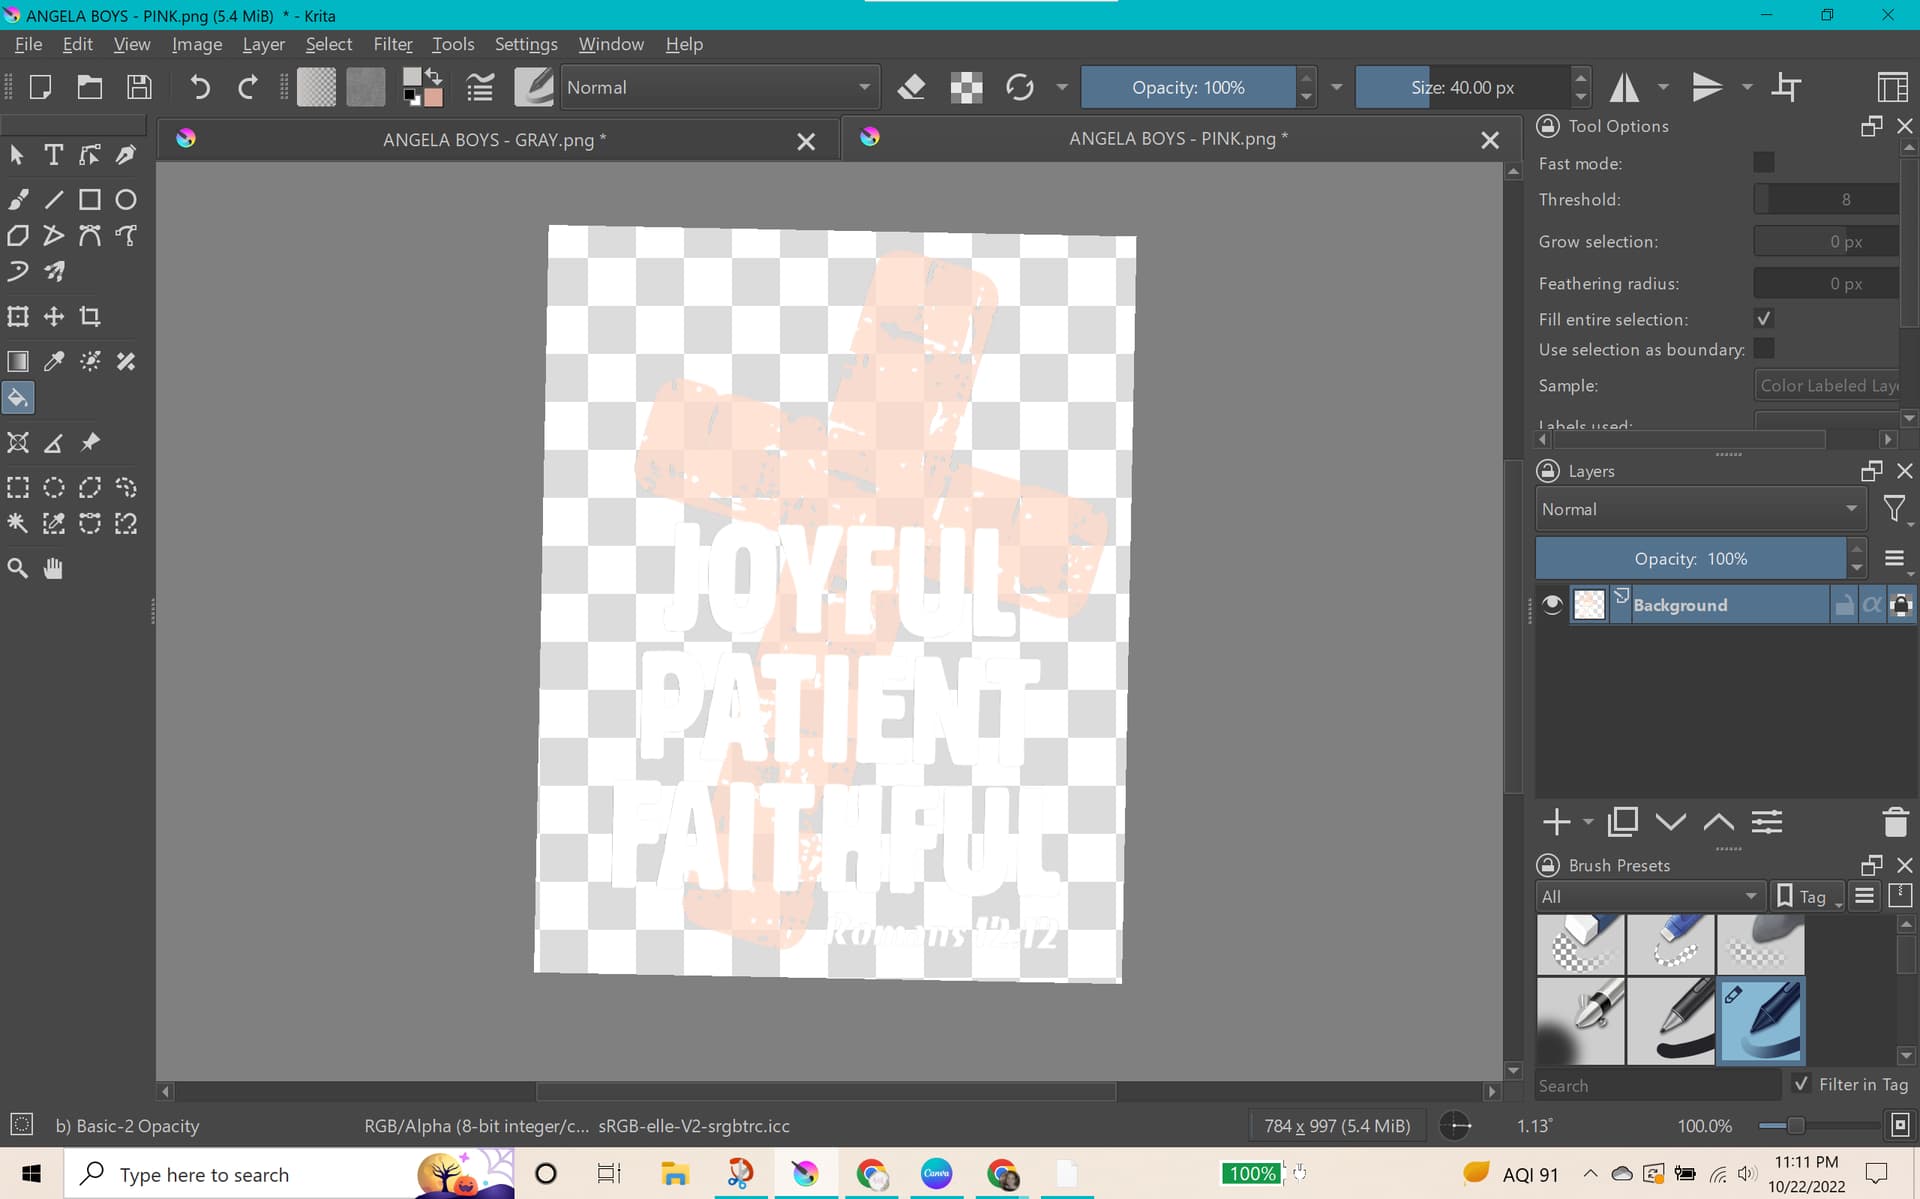The height and width of the screenshot is (1199, 1920).
Task: Choose the Rectangular Selection tool
Action: tap(18, 487)
